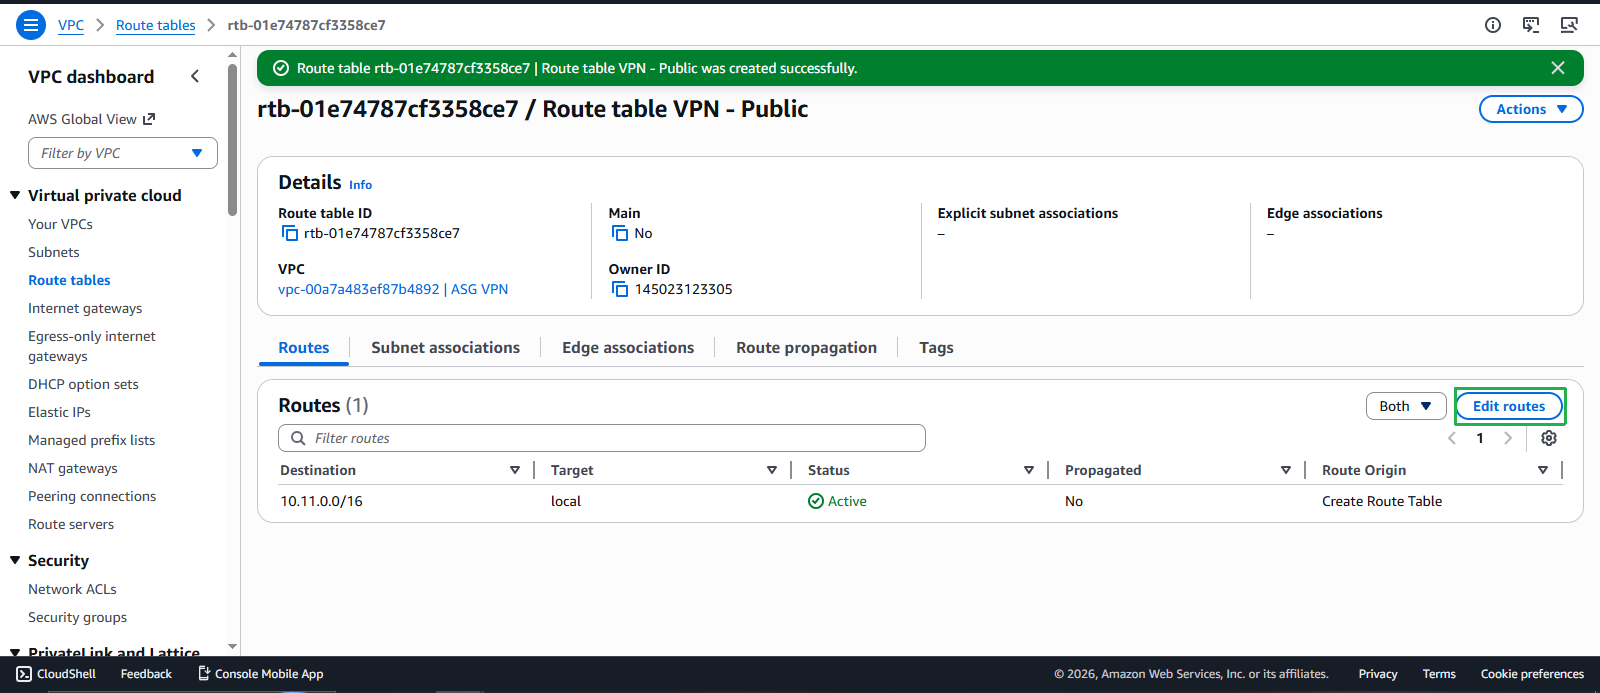Open Internet gateways in sidebar
1600x693 pixels.
coord(85,308)
